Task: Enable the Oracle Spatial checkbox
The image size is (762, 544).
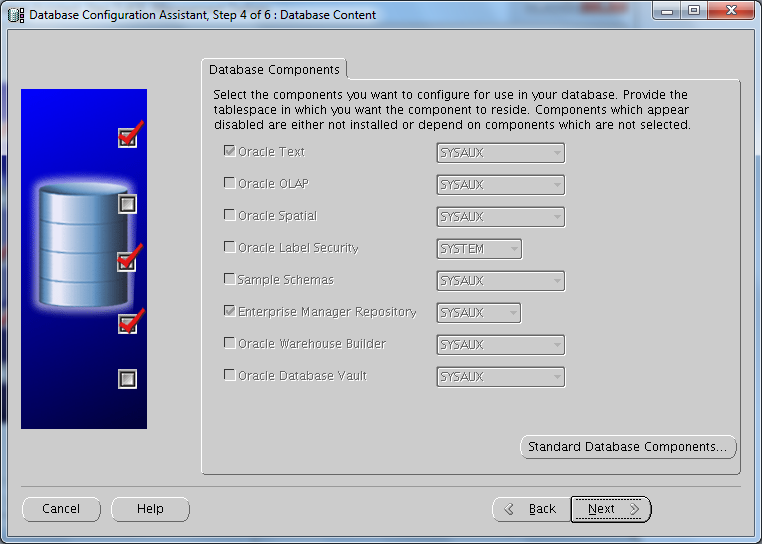Action: coord(230,216)
